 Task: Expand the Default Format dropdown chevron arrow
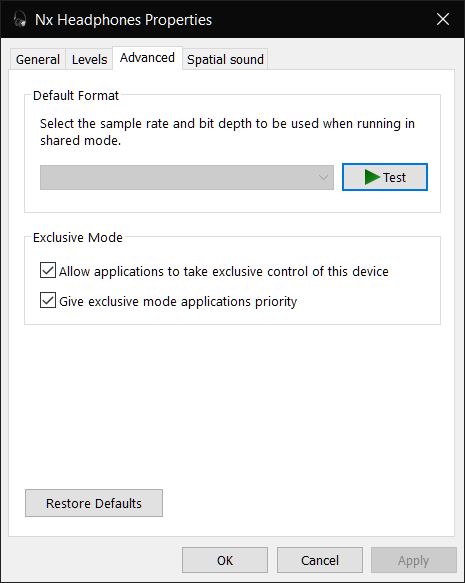click(323, 177)
